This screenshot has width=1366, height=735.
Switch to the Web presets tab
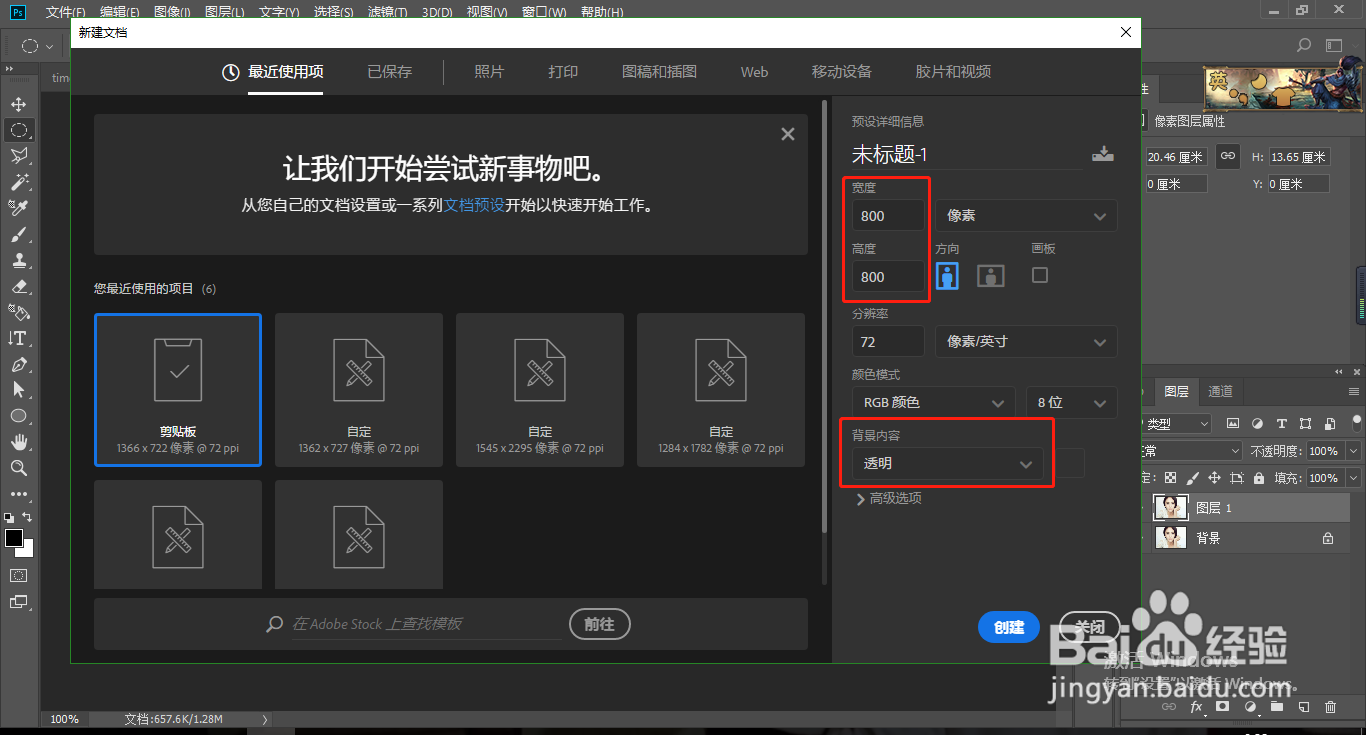(x=754, y=72)
